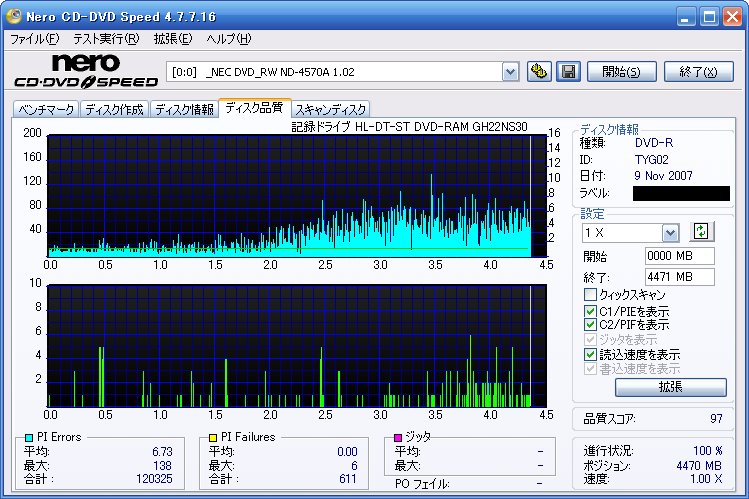Viewport: 749px width, 499px height.
Task: Click the progress 100 % value
Action: (708, 451)
